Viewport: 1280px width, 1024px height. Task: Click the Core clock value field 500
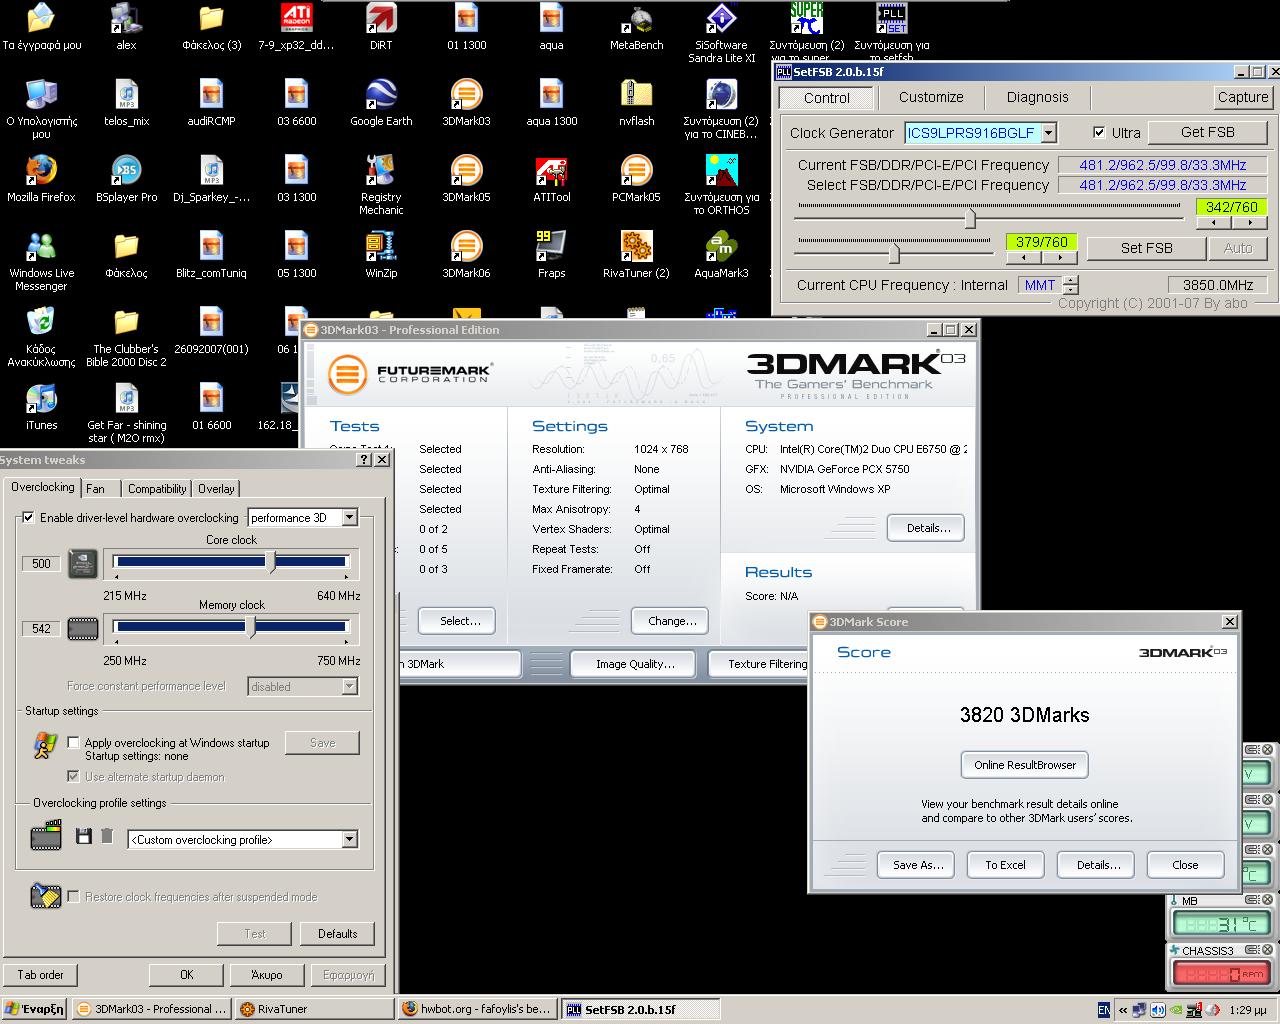click(41, 563)
